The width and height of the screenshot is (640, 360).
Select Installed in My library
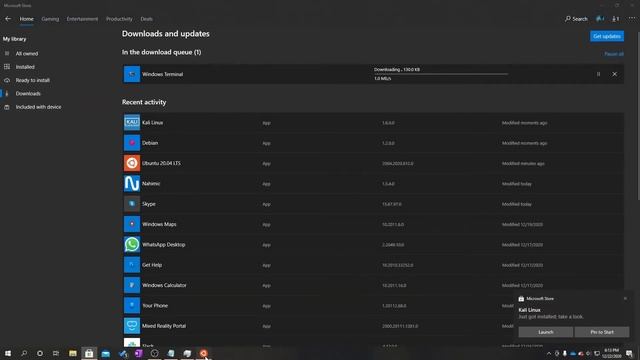click(25, 67)
